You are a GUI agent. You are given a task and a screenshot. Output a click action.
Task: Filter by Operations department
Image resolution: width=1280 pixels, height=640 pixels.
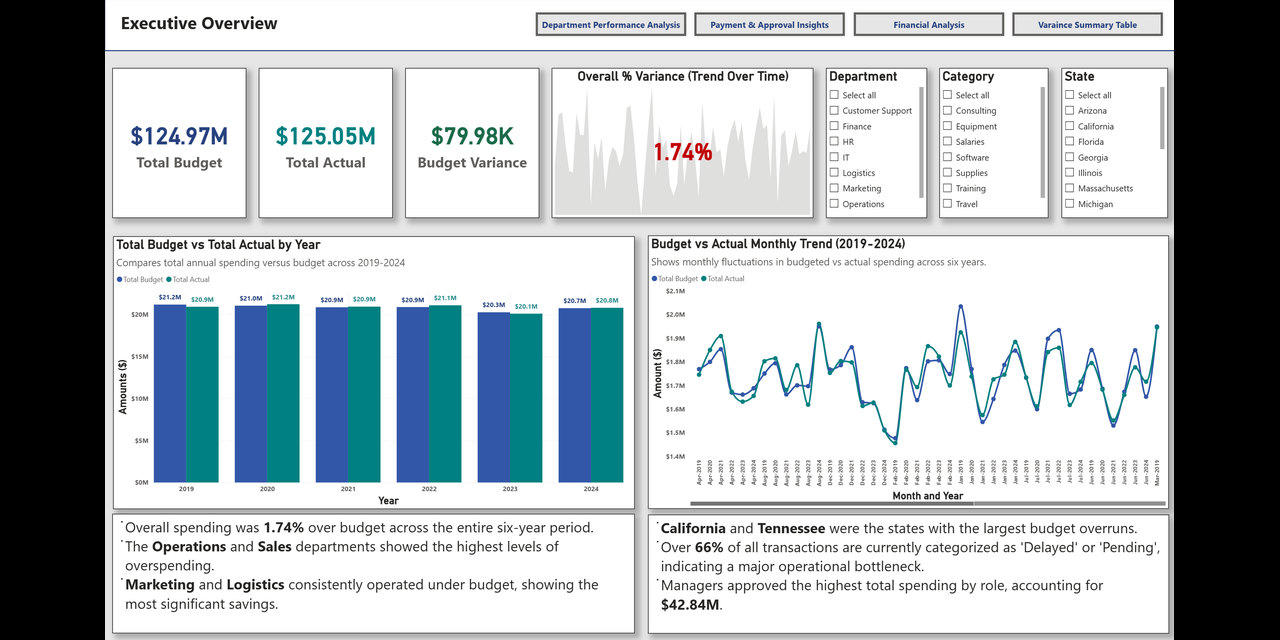[x=834, y=204]
